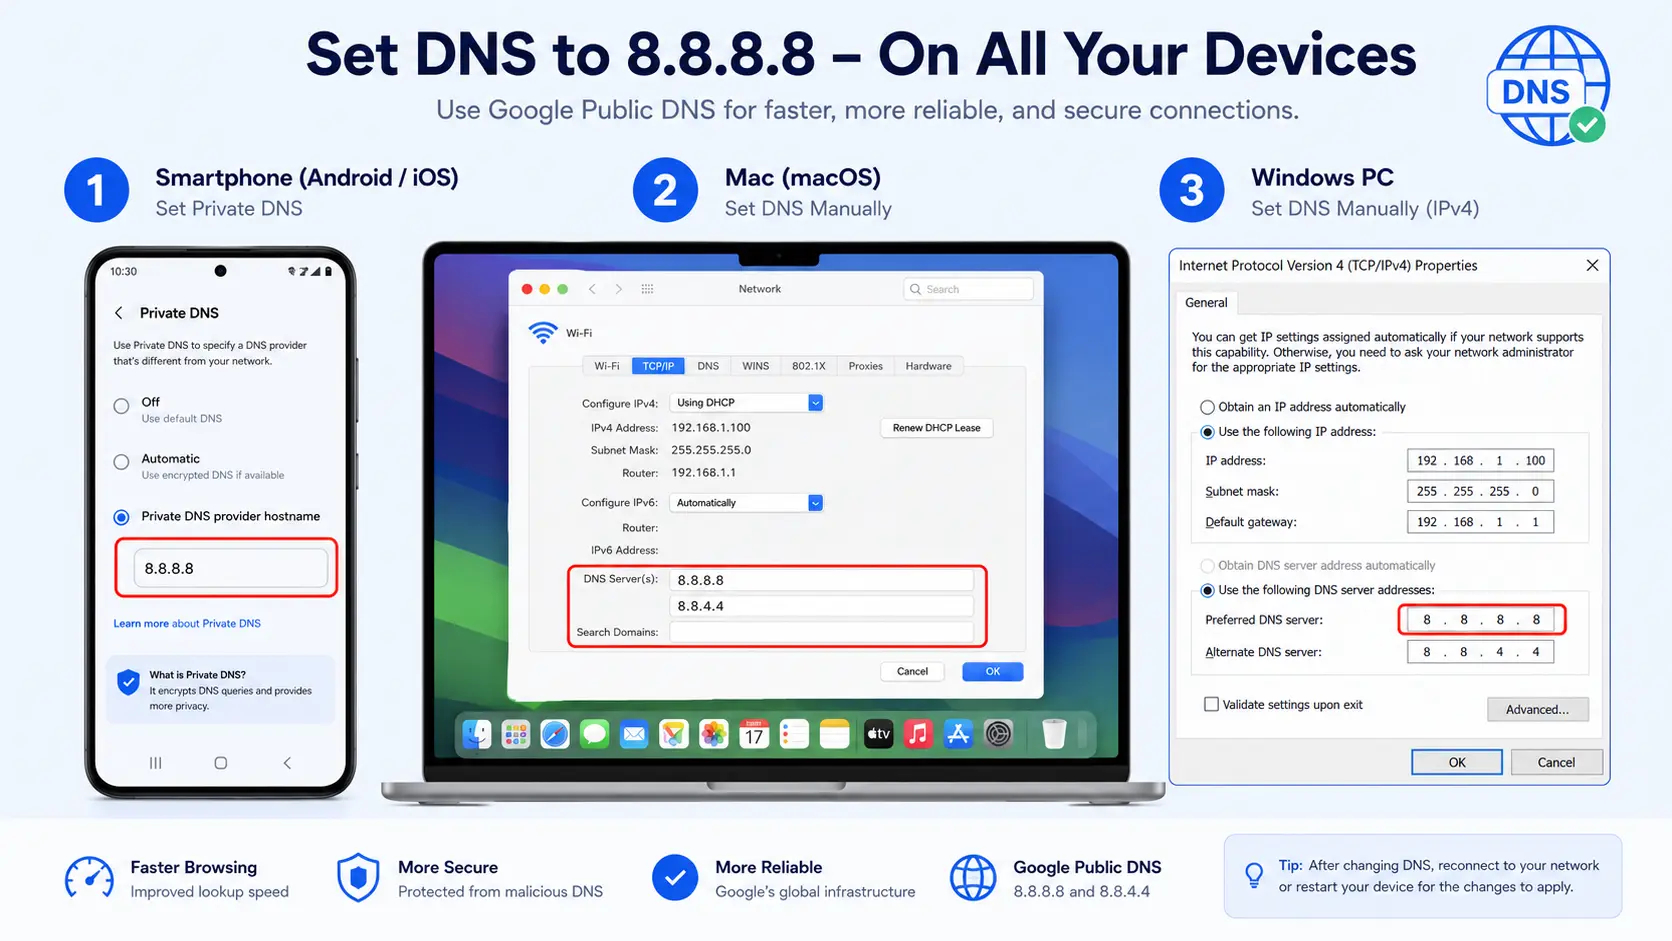Click the Preferred DNS server field

coord(1481,620)
